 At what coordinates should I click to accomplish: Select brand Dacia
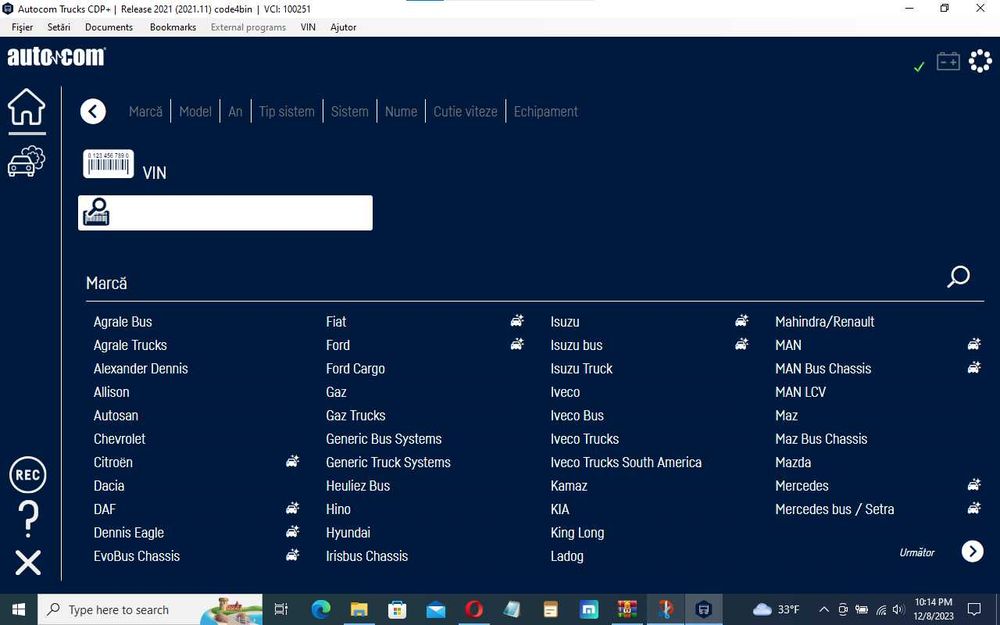(109, 486)
